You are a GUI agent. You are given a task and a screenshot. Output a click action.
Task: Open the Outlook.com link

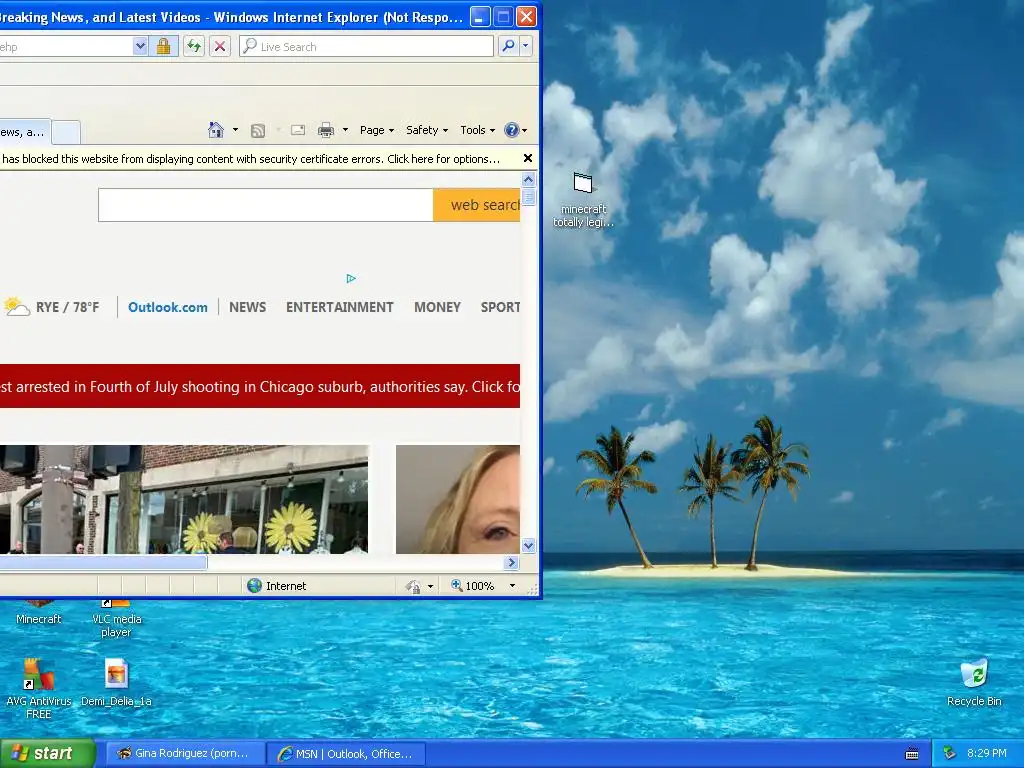[168, 307]
